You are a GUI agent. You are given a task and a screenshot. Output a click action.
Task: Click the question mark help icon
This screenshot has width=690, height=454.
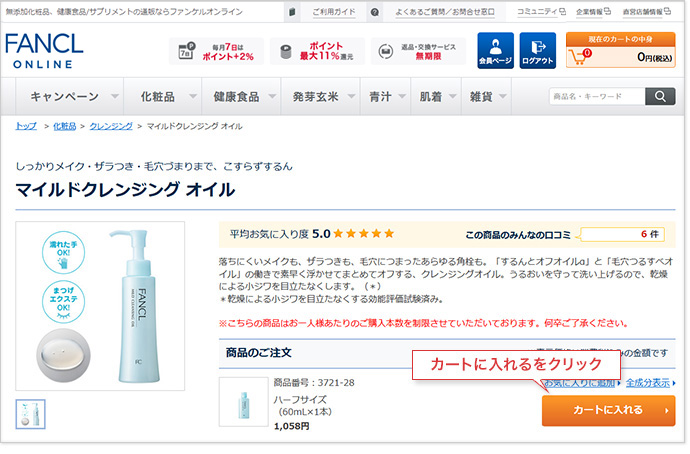(x=374, y=12)
